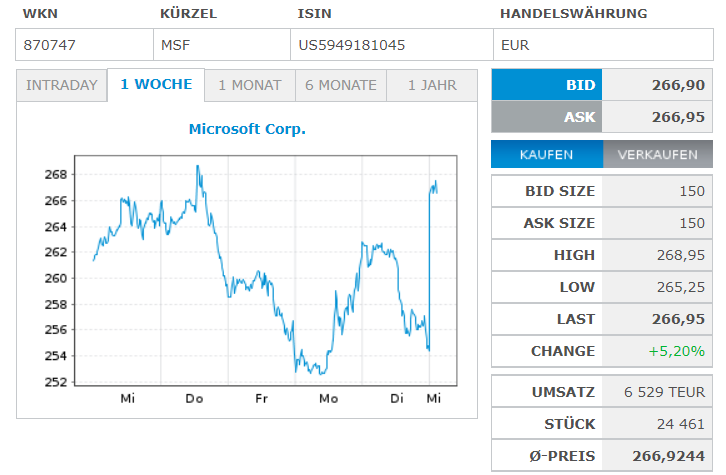Click the Microsoft Corp. chart title
Image resolution: width=726 pixels, height=475 pixels.
[247, 129]
